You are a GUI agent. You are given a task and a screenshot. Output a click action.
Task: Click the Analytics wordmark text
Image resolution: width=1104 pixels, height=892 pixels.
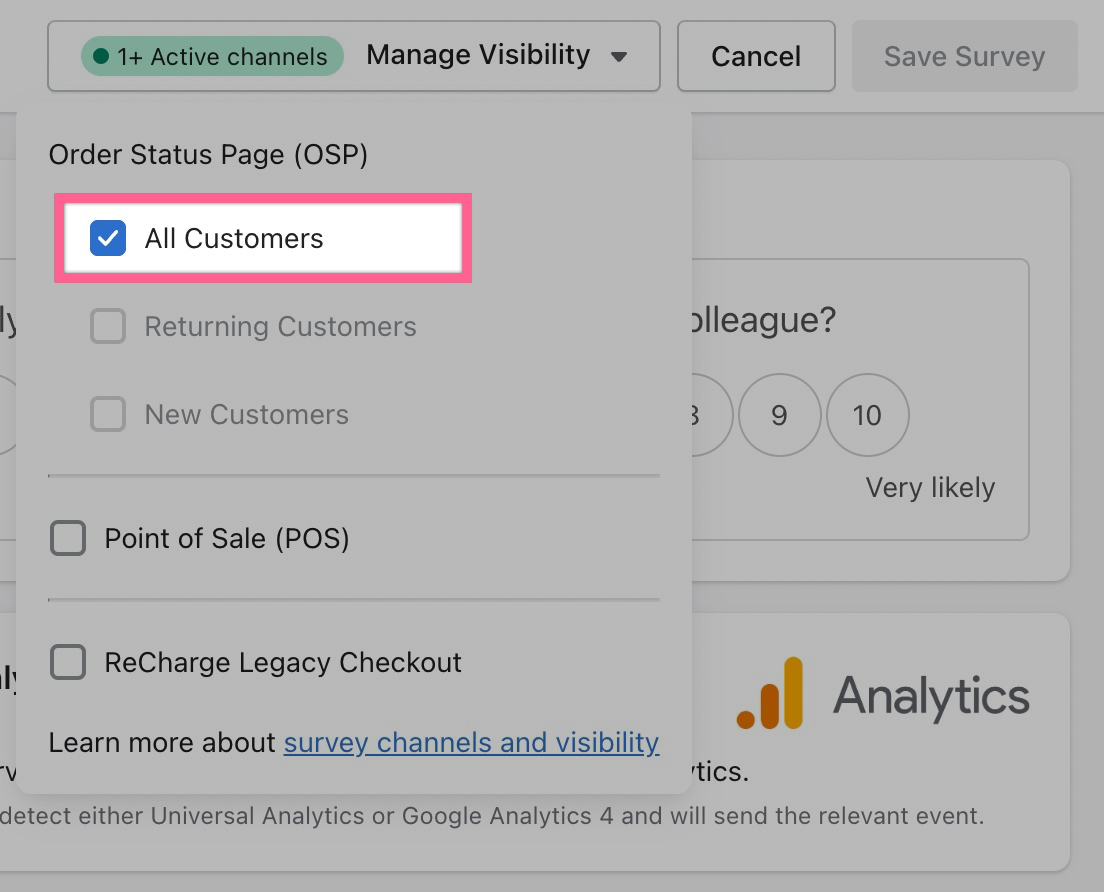931,695
